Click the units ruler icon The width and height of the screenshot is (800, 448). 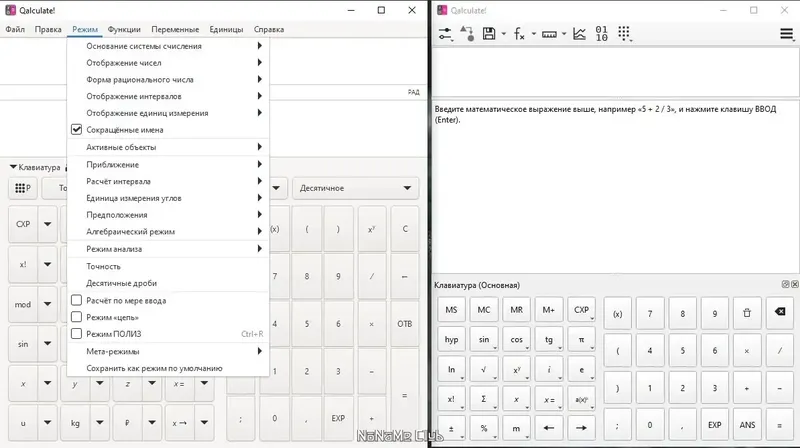(x=549, y=34)
